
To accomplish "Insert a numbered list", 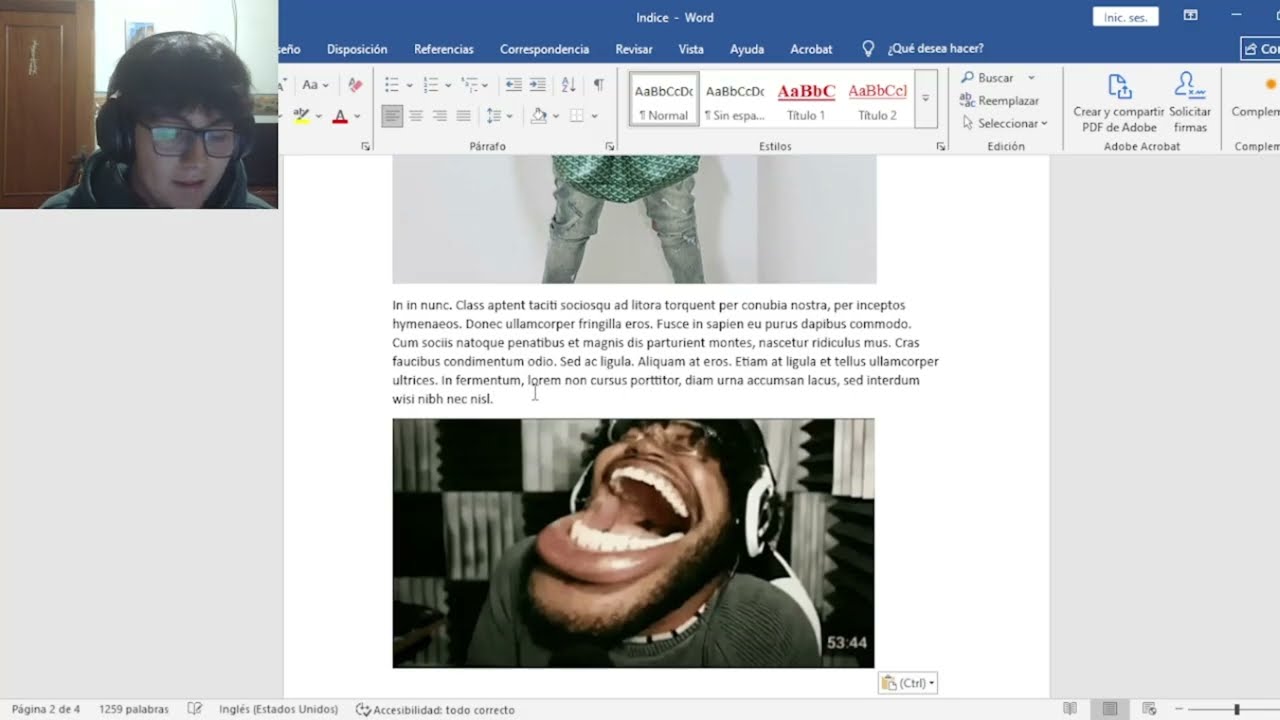I will point(431,85).
